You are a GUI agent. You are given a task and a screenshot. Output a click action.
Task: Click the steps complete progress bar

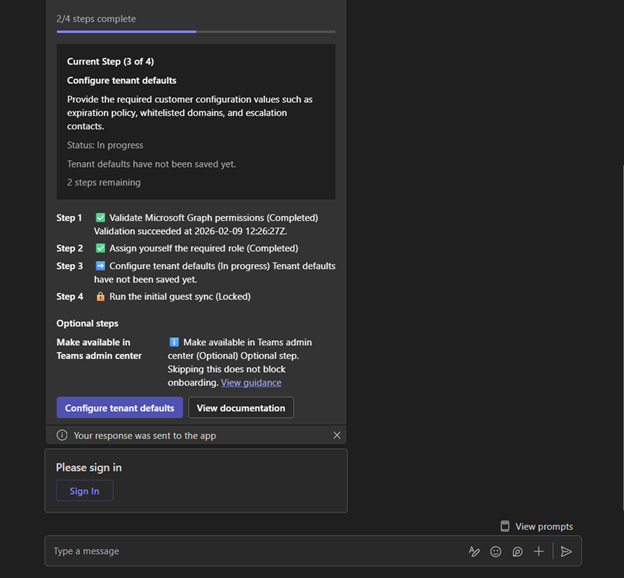(196, 32)
